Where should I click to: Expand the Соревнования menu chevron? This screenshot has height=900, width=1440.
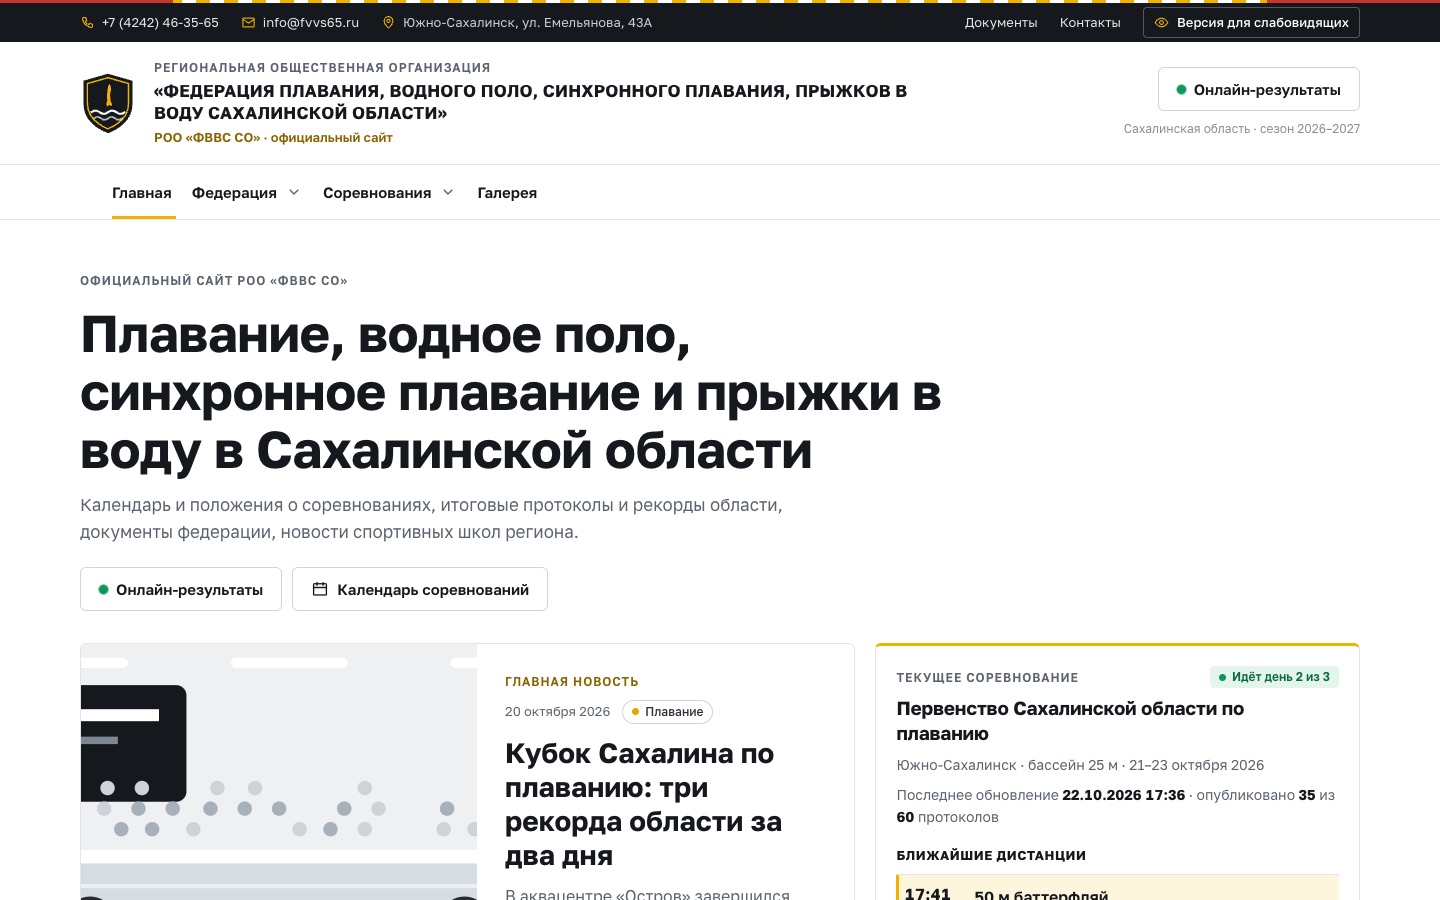[448, 192]
